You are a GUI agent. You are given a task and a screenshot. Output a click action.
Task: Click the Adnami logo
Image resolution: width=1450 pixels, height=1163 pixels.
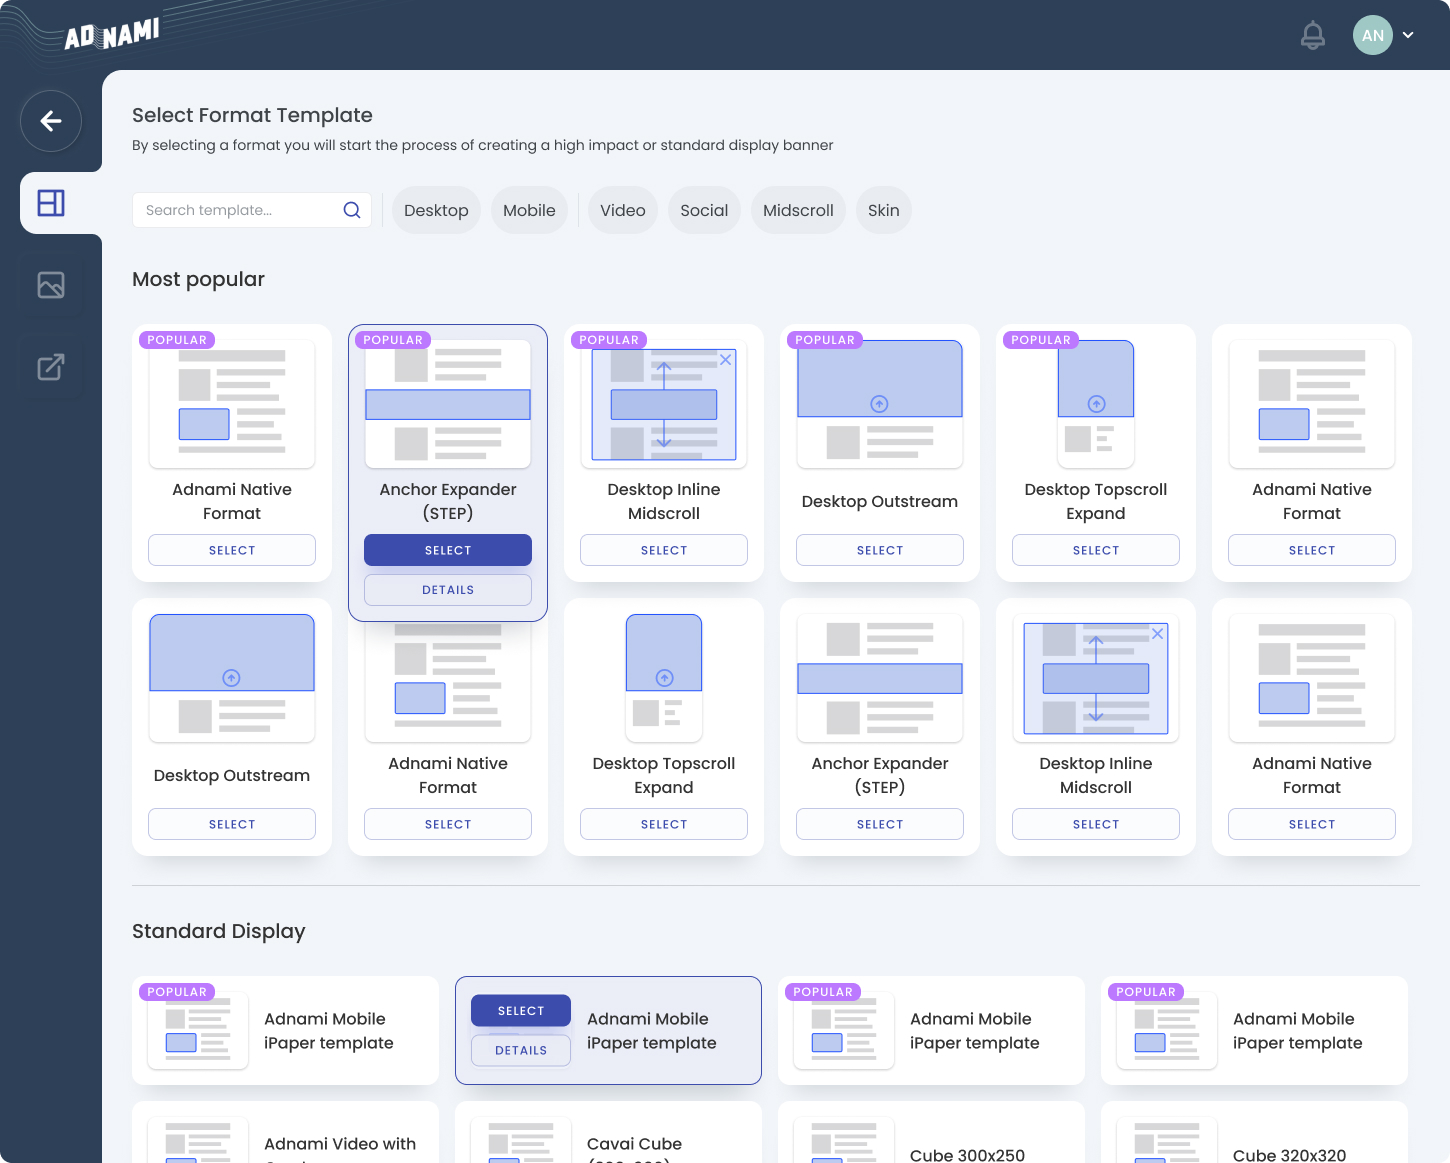tap(112, 35)
